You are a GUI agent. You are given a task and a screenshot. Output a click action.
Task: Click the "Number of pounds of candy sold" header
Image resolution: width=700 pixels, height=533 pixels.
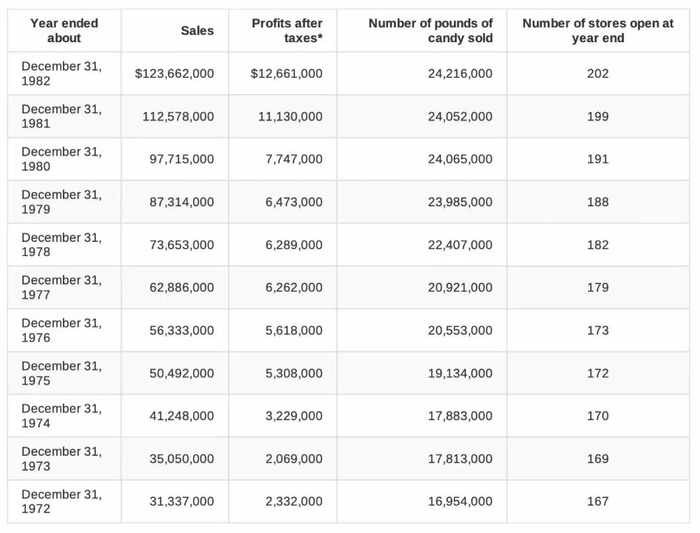pyautogui.click(x=430, y=30)
